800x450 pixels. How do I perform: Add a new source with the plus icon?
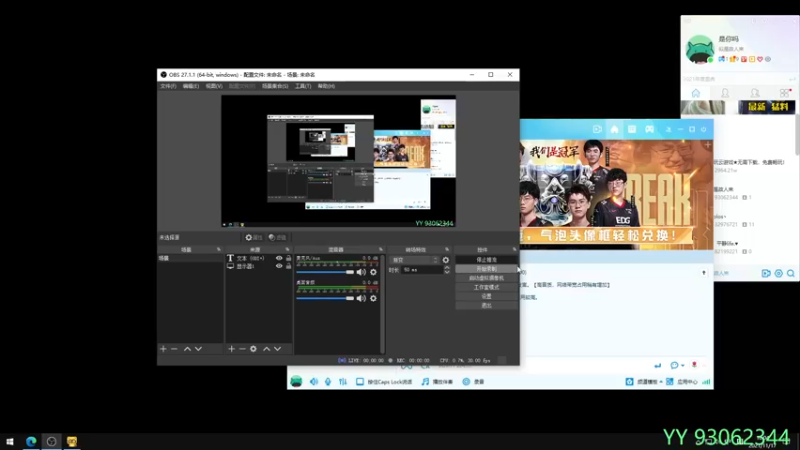pyautogui.click(x=232, y=349)
